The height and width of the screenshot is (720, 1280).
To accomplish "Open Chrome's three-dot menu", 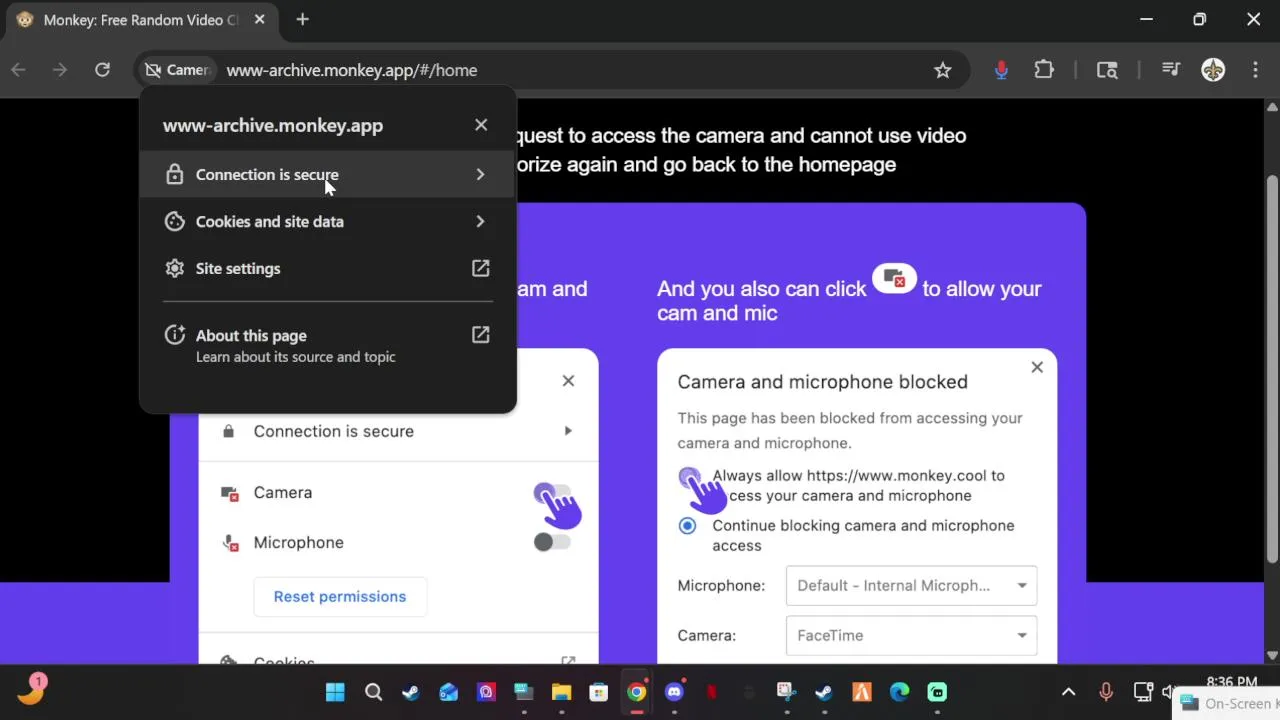I will [x=1255, y=70].
